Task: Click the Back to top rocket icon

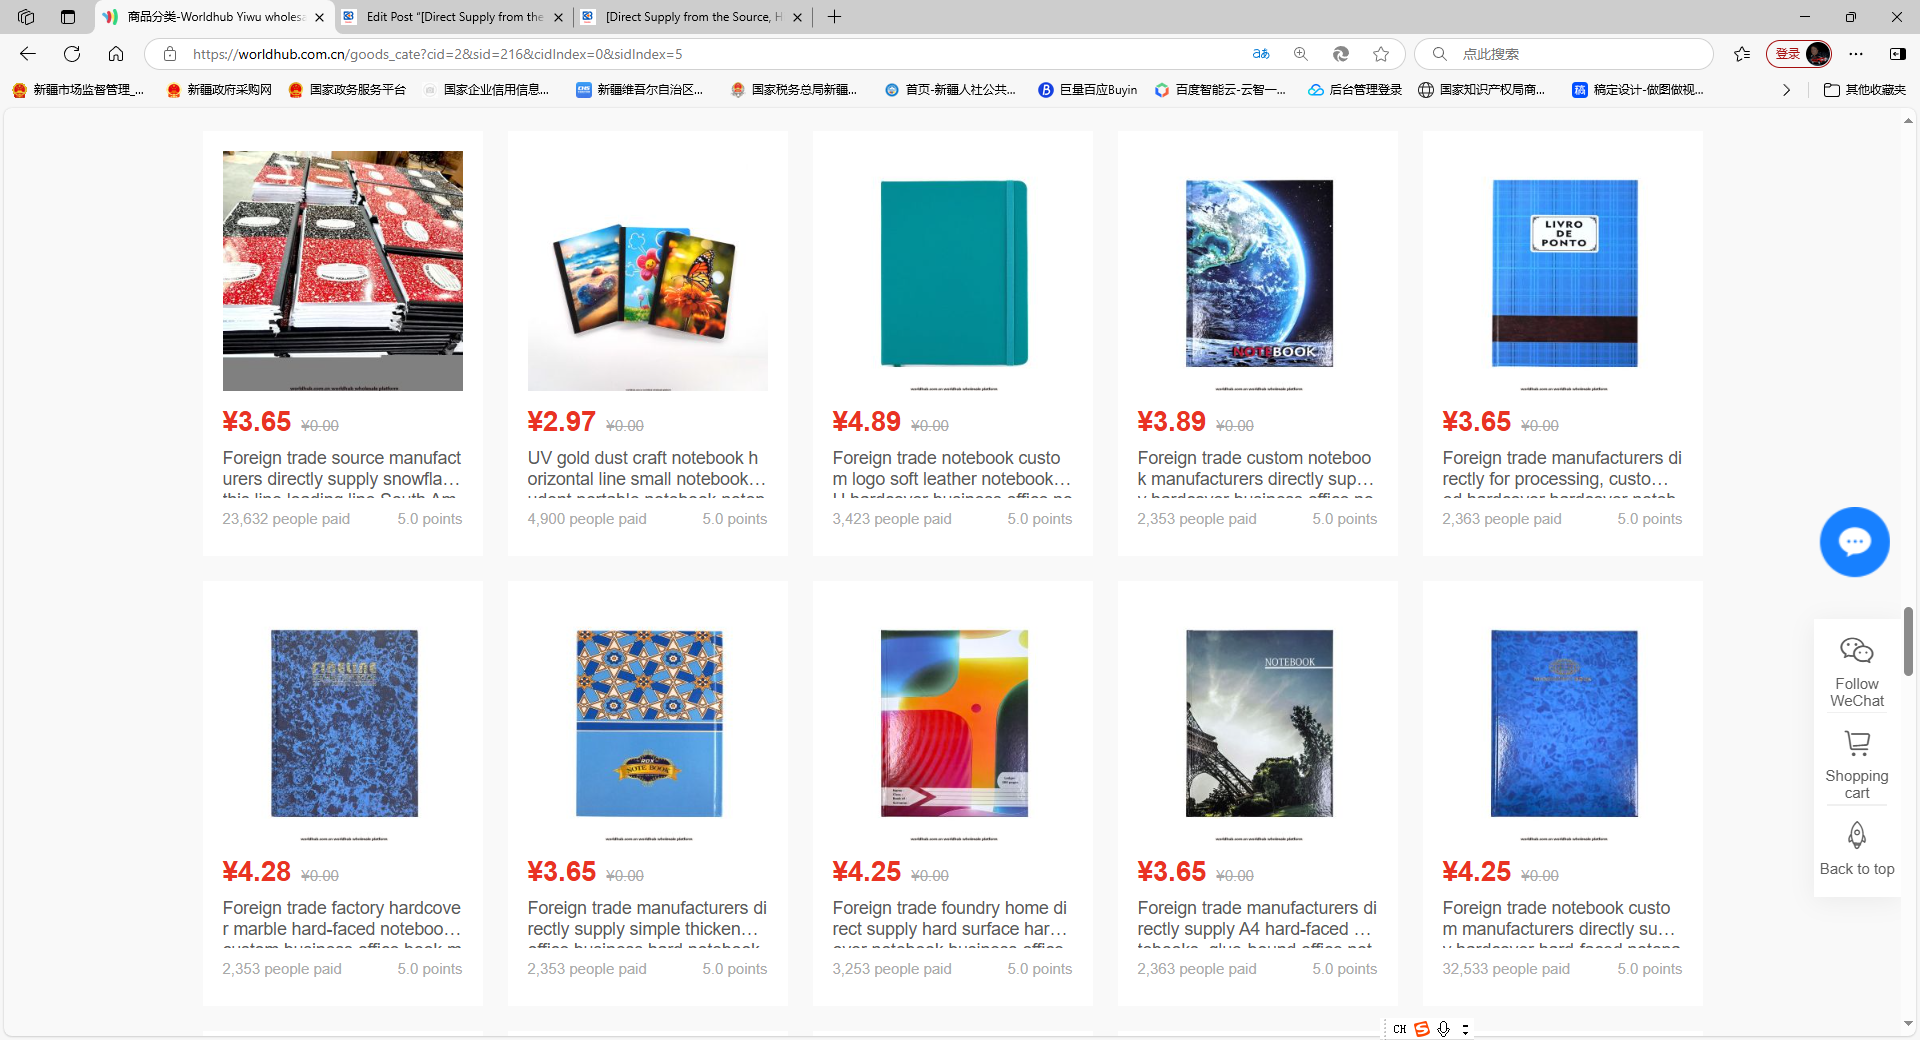Action: (1856, 836)
